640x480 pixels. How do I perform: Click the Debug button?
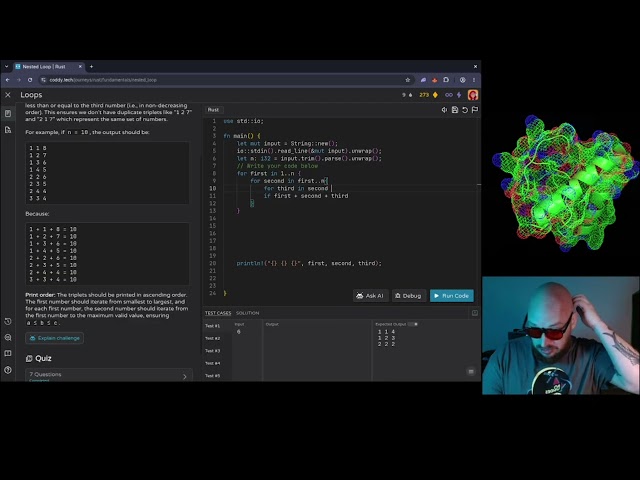(408, 296)
